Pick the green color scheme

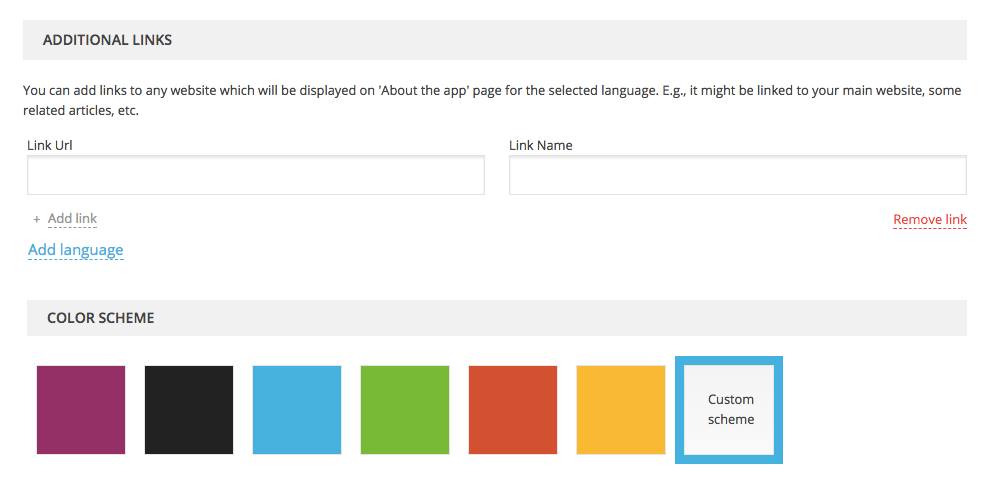pyautogui.click(x=405, y=410)
